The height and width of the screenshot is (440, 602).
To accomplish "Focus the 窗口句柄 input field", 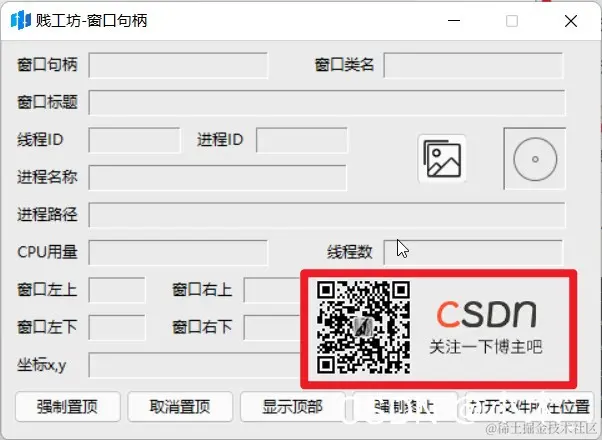I will coord(178,65).
